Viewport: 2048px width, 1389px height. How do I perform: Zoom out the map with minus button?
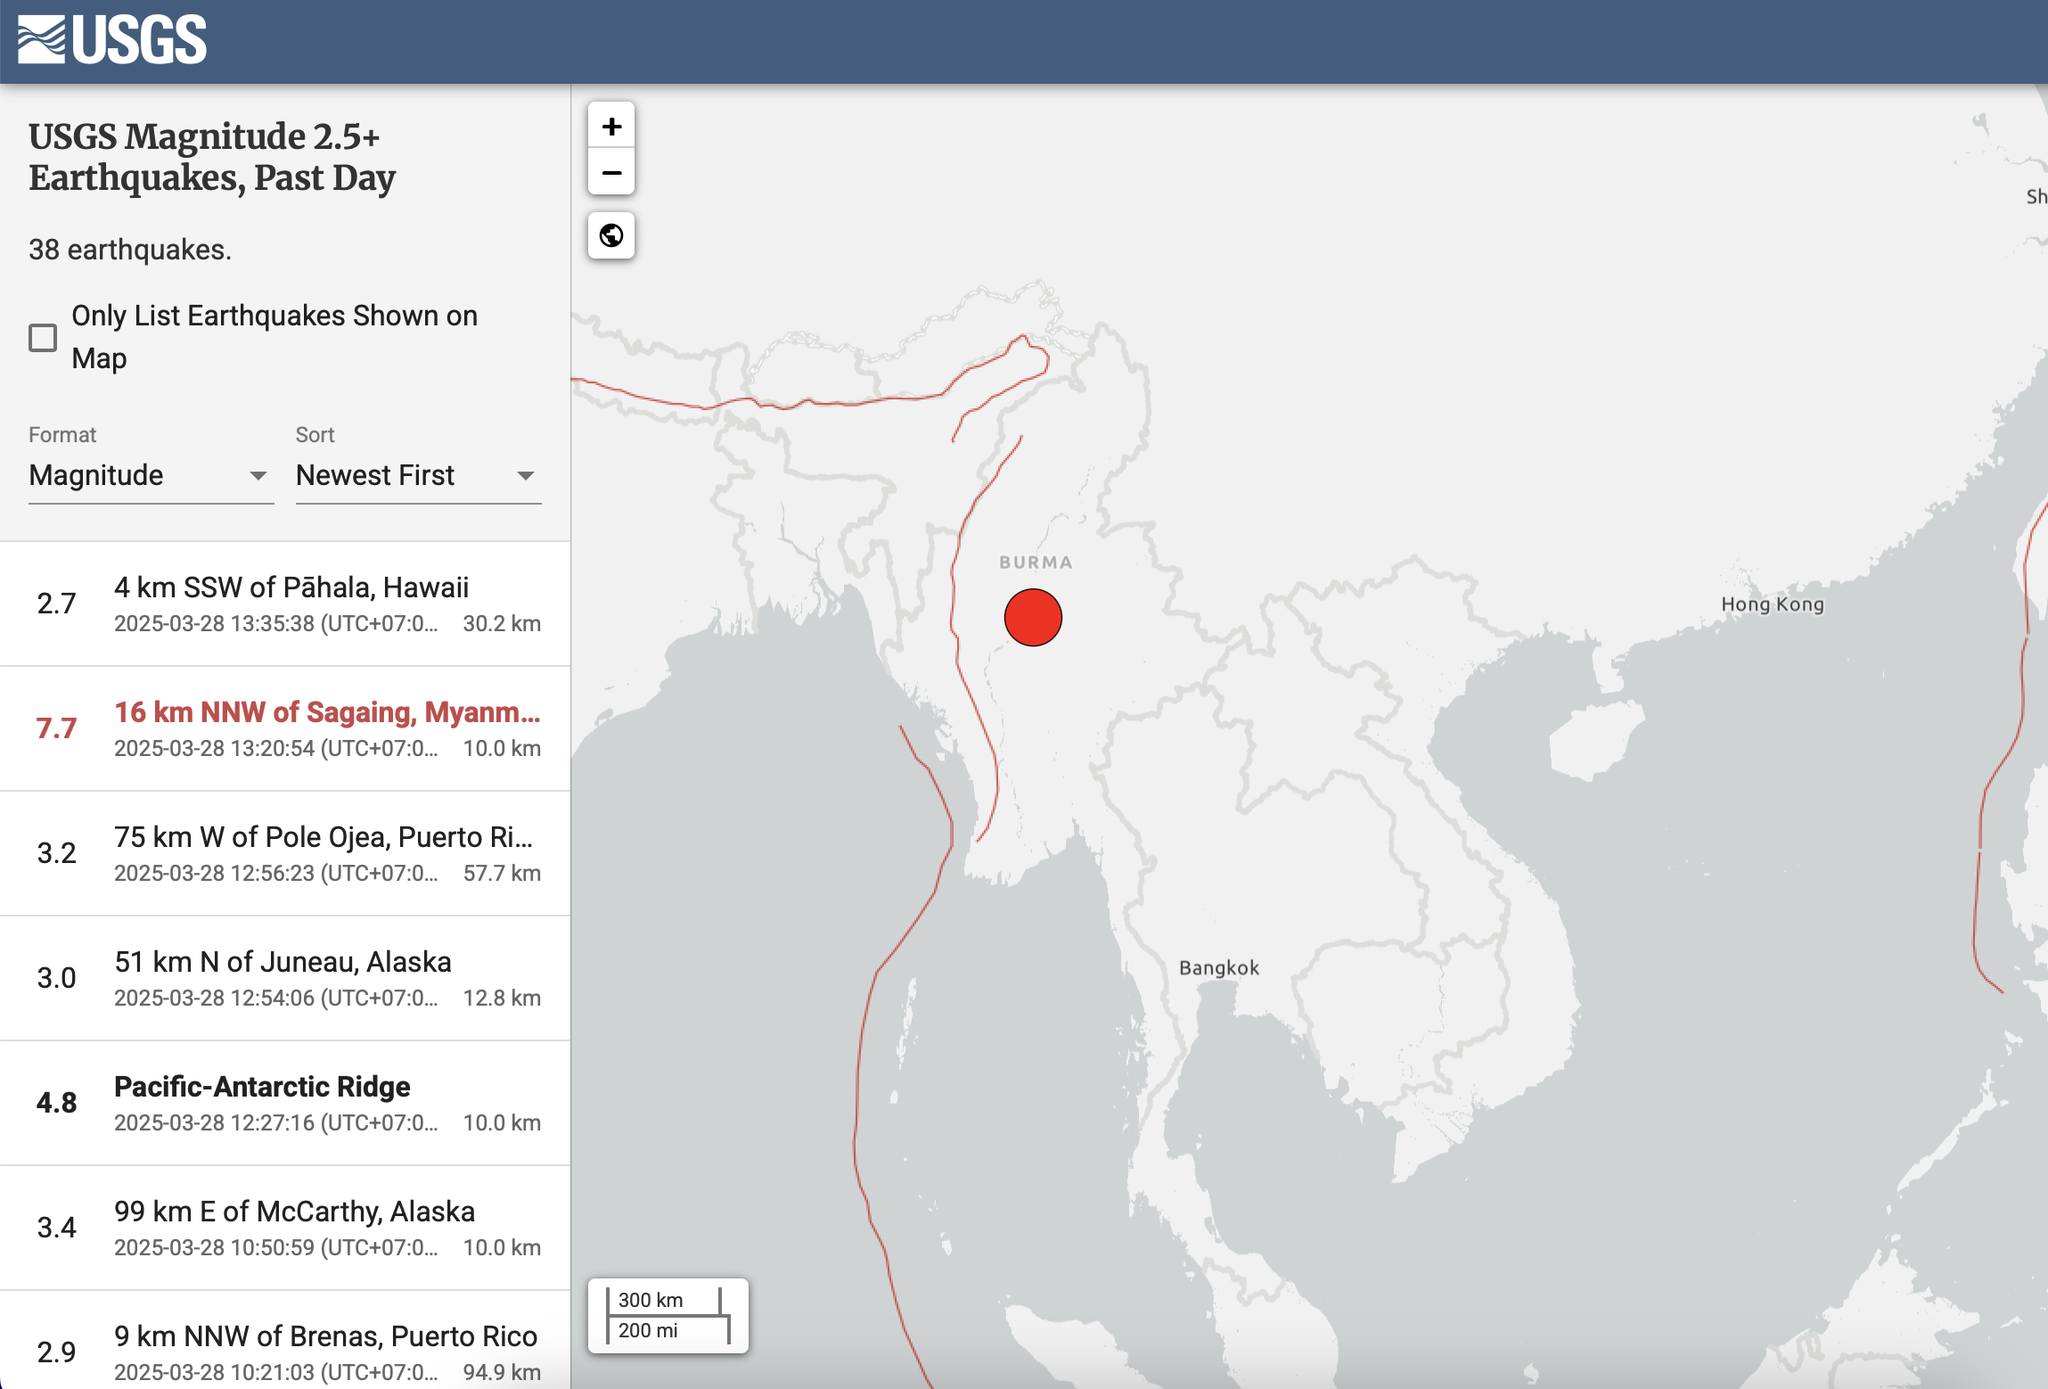[x=611, y=172]
